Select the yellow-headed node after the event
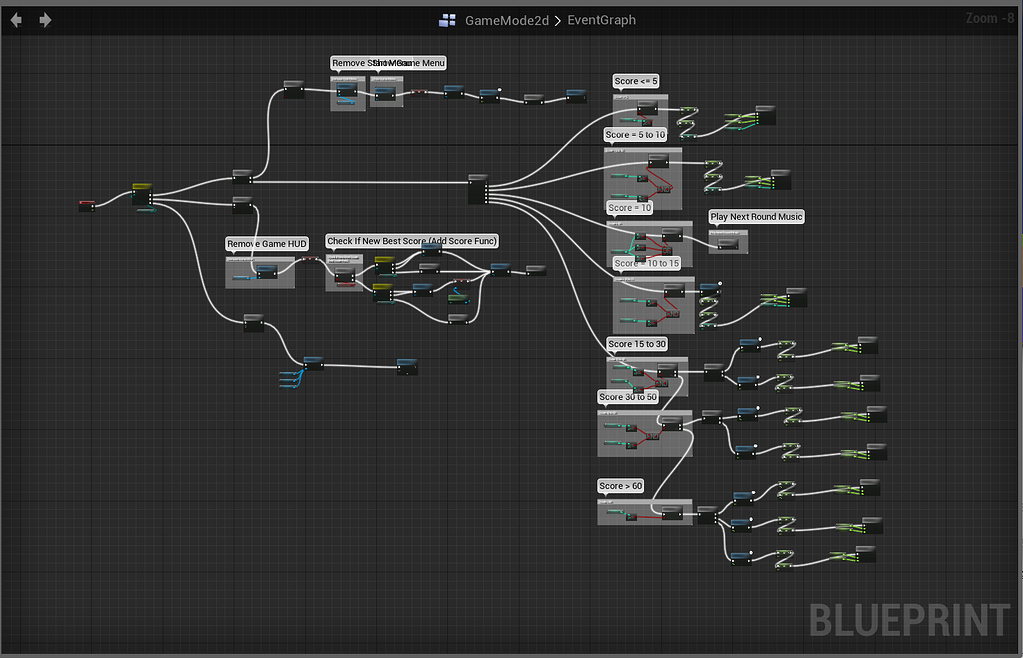The image size is (1023, 658). (142, 194)
